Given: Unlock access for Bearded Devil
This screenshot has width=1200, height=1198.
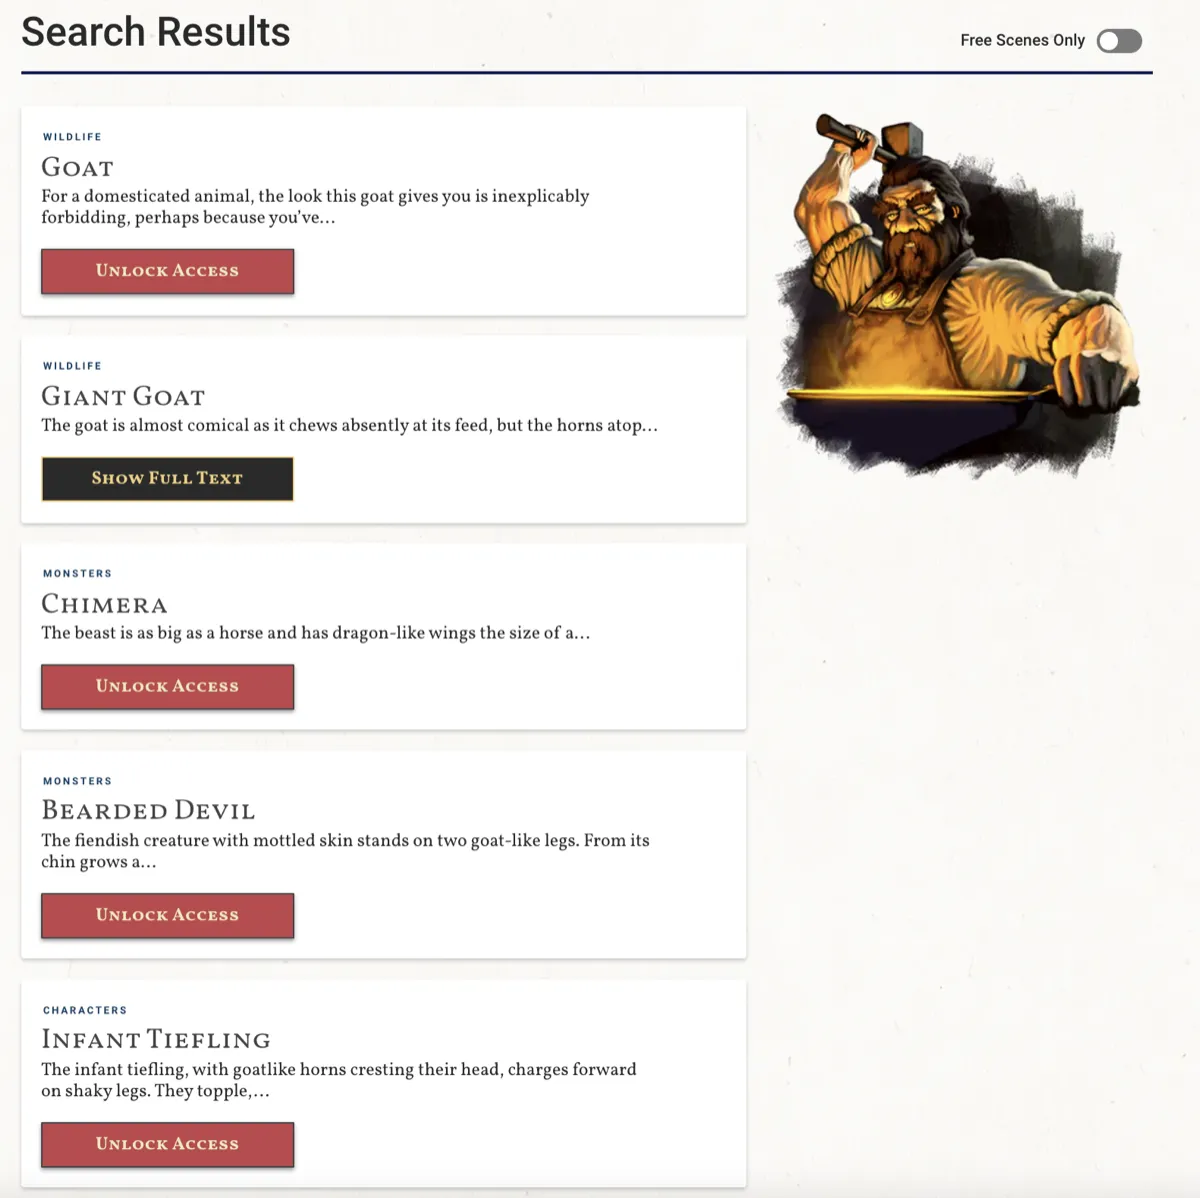Looking at the screenshot, I should pyautogui.click(x=167, y=916).
